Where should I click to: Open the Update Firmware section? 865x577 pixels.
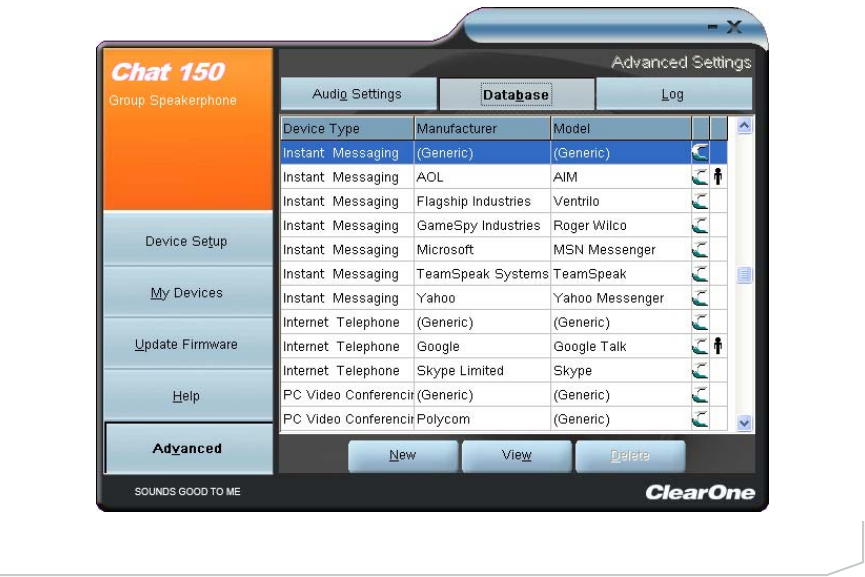coord(187,344)
